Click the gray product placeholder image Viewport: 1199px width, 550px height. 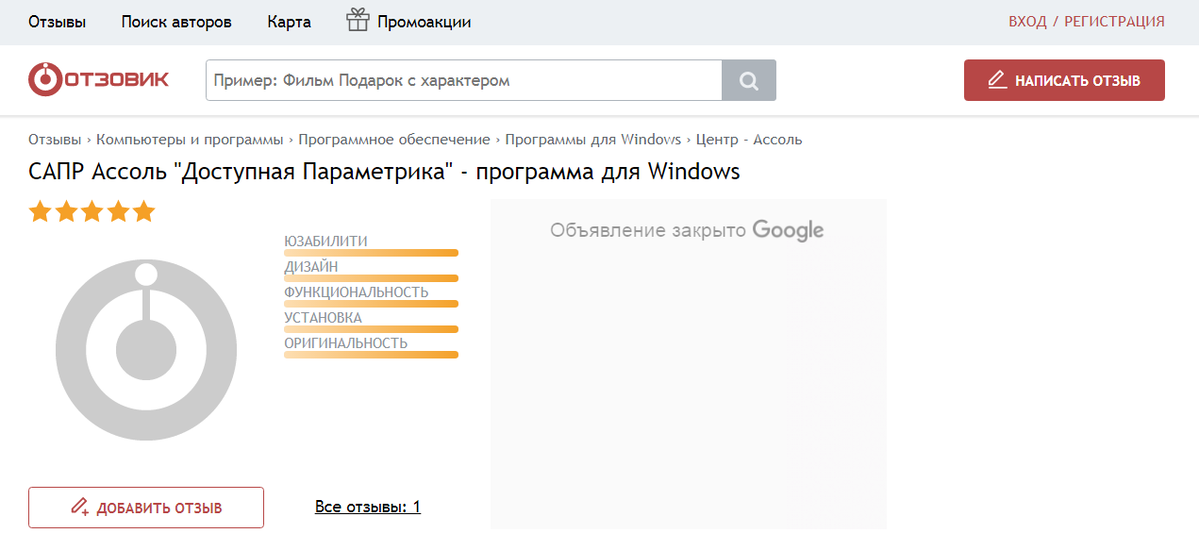tap(146, 350)
